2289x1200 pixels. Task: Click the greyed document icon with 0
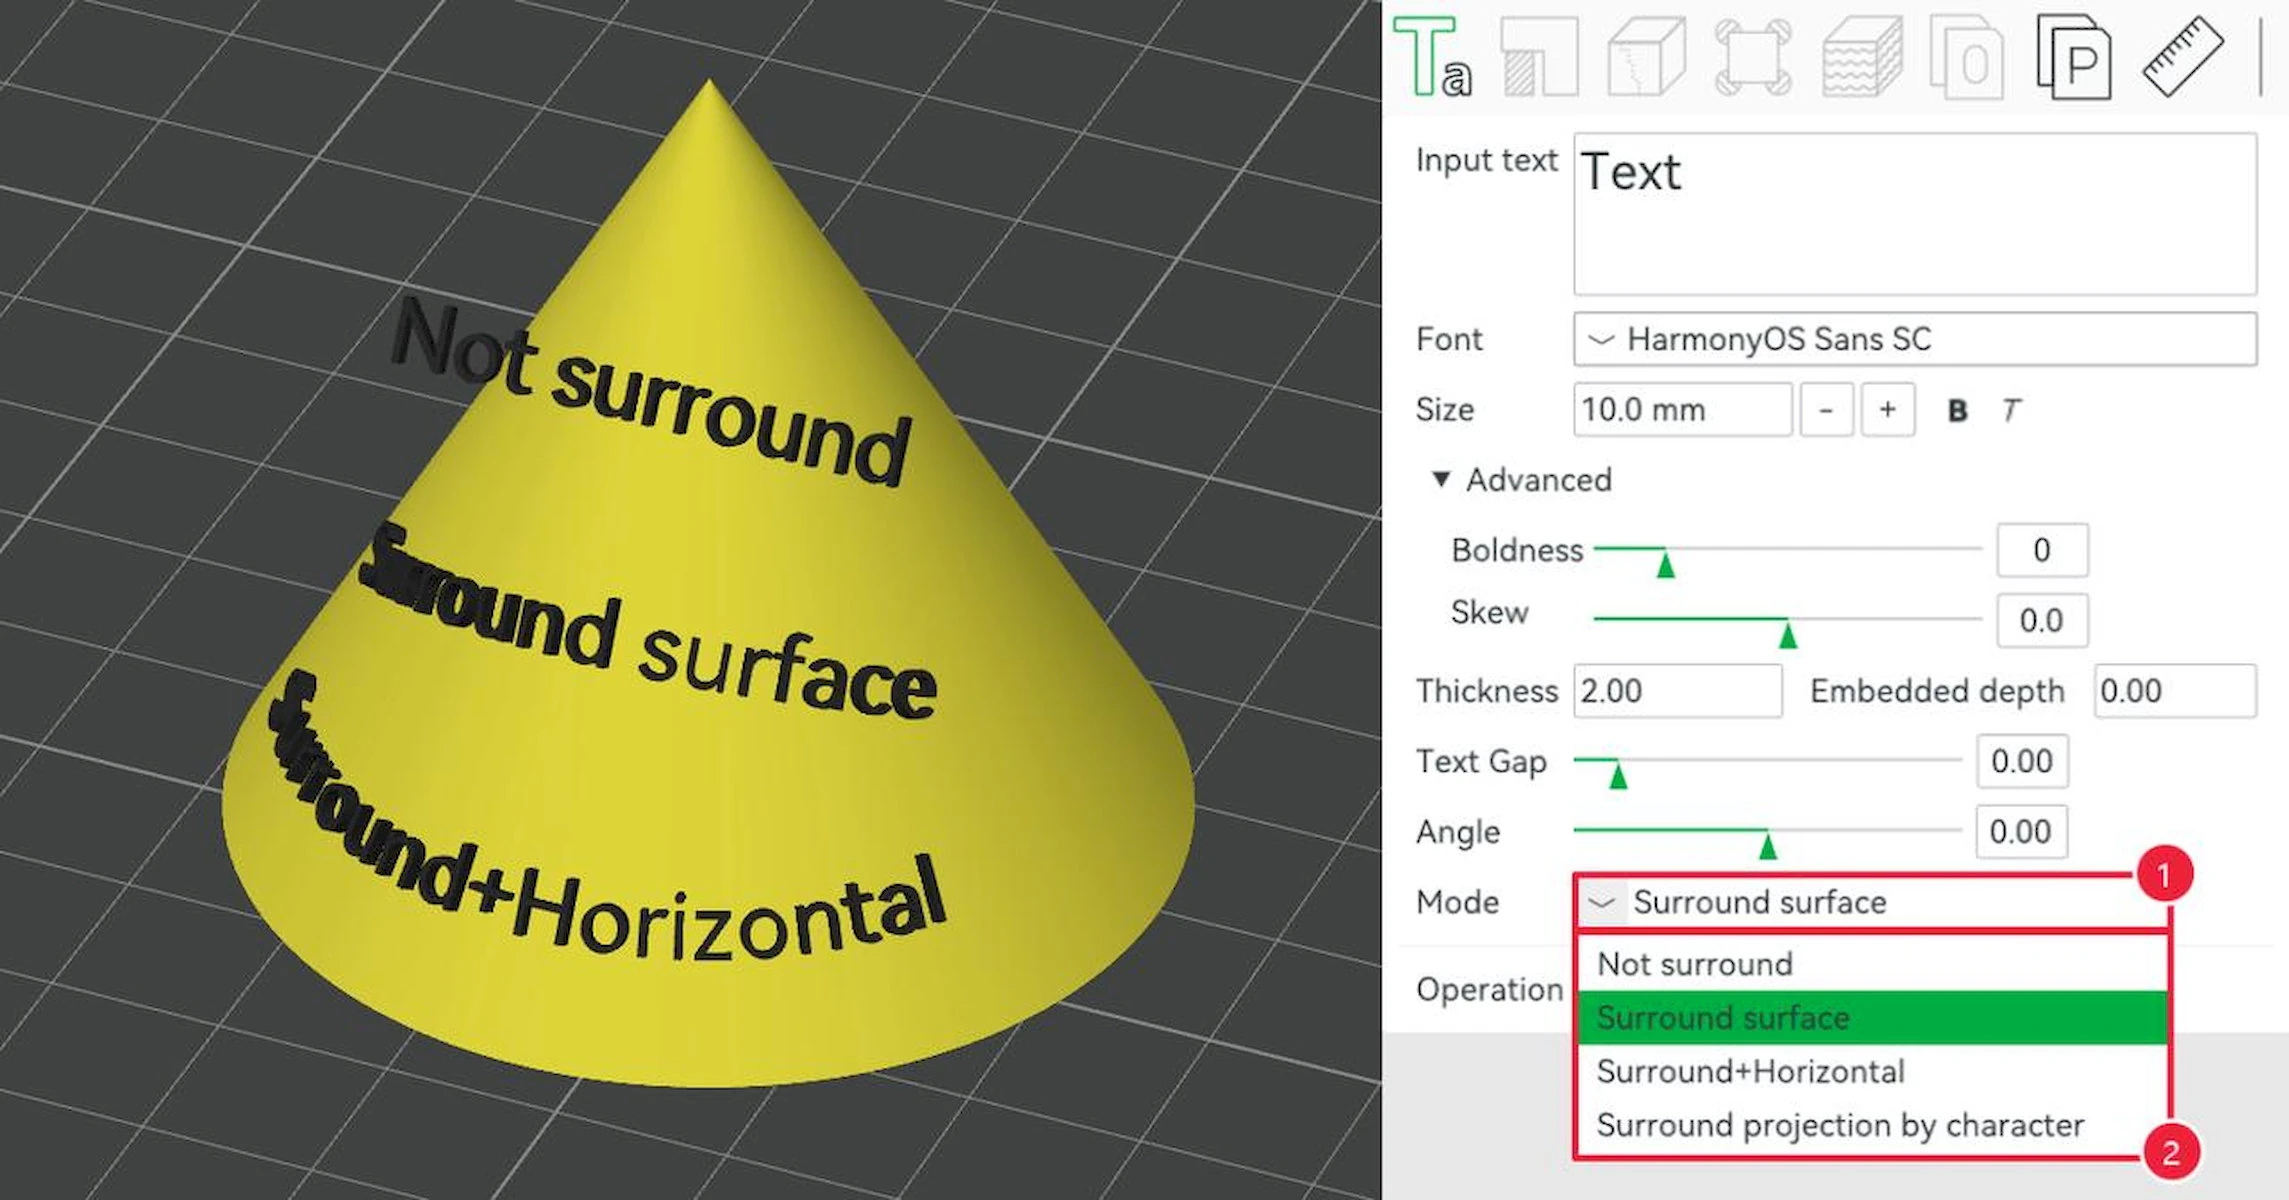(x=1966, y=57)
